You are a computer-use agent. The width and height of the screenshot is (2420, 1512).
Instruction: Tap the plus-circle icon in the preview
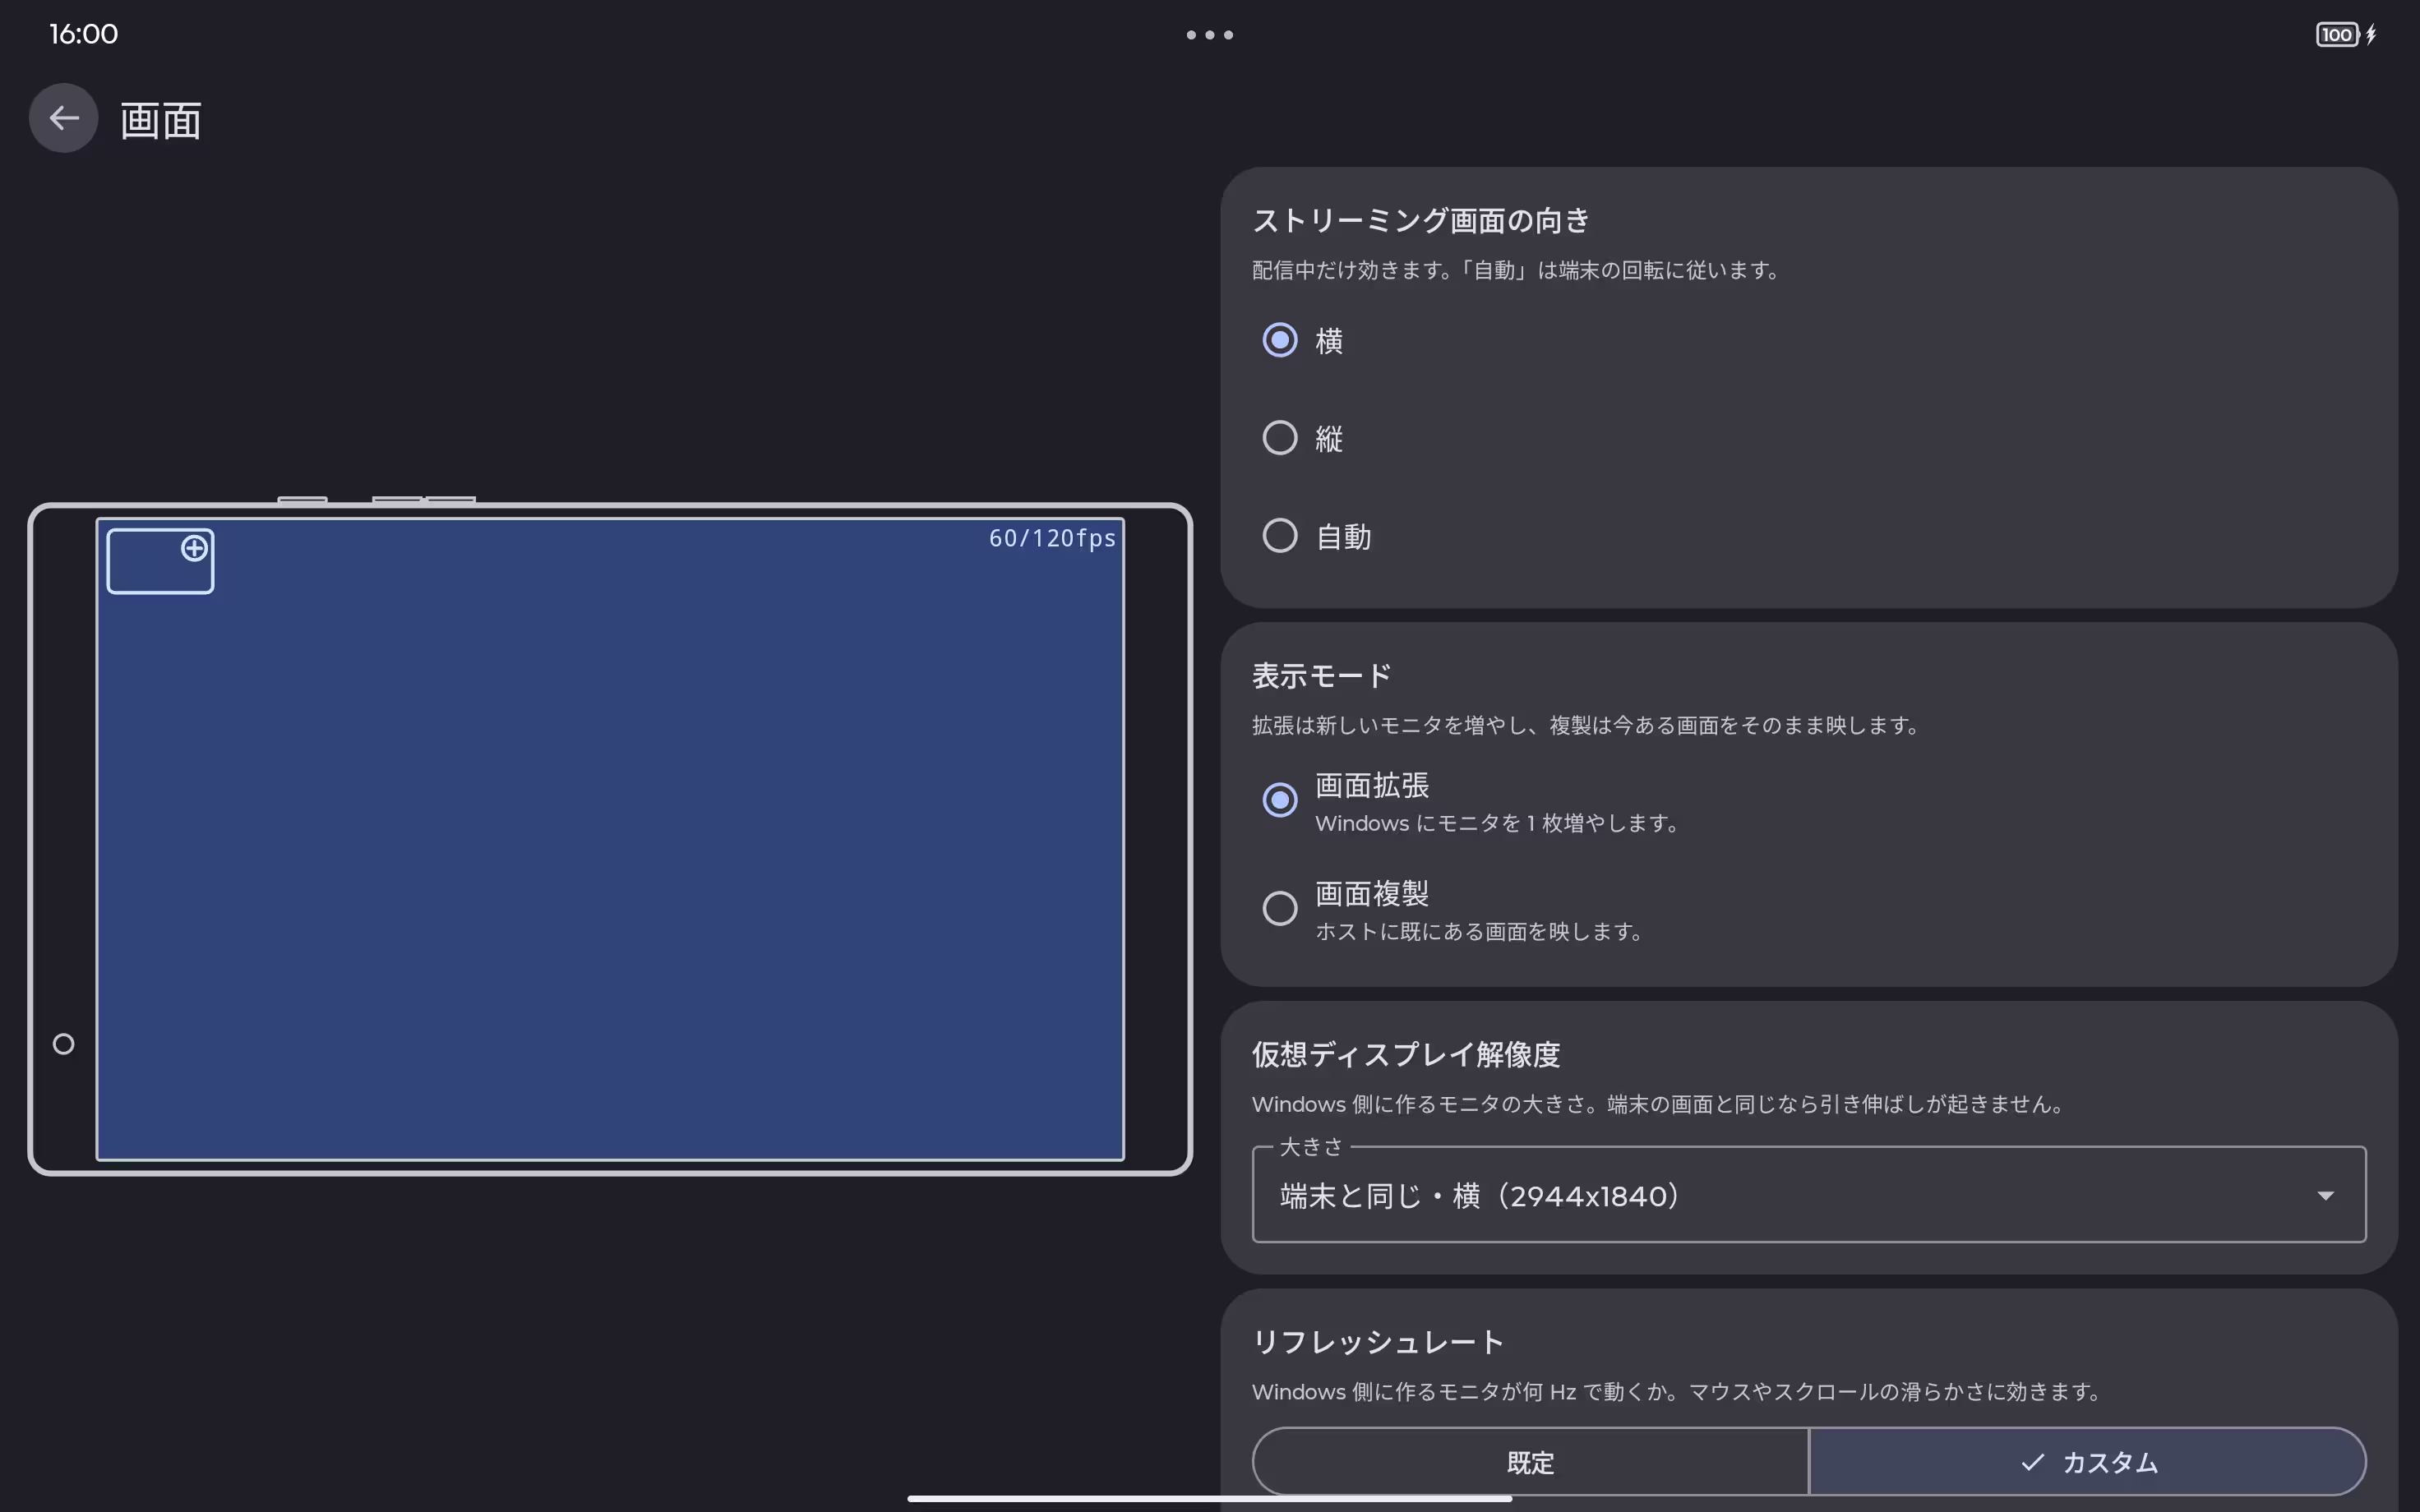coord(194,548)
